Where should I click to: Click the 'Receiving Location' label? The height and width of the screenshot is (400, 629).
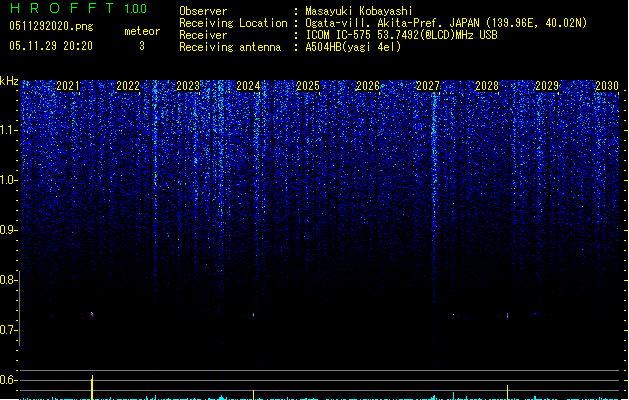[233, 23]
